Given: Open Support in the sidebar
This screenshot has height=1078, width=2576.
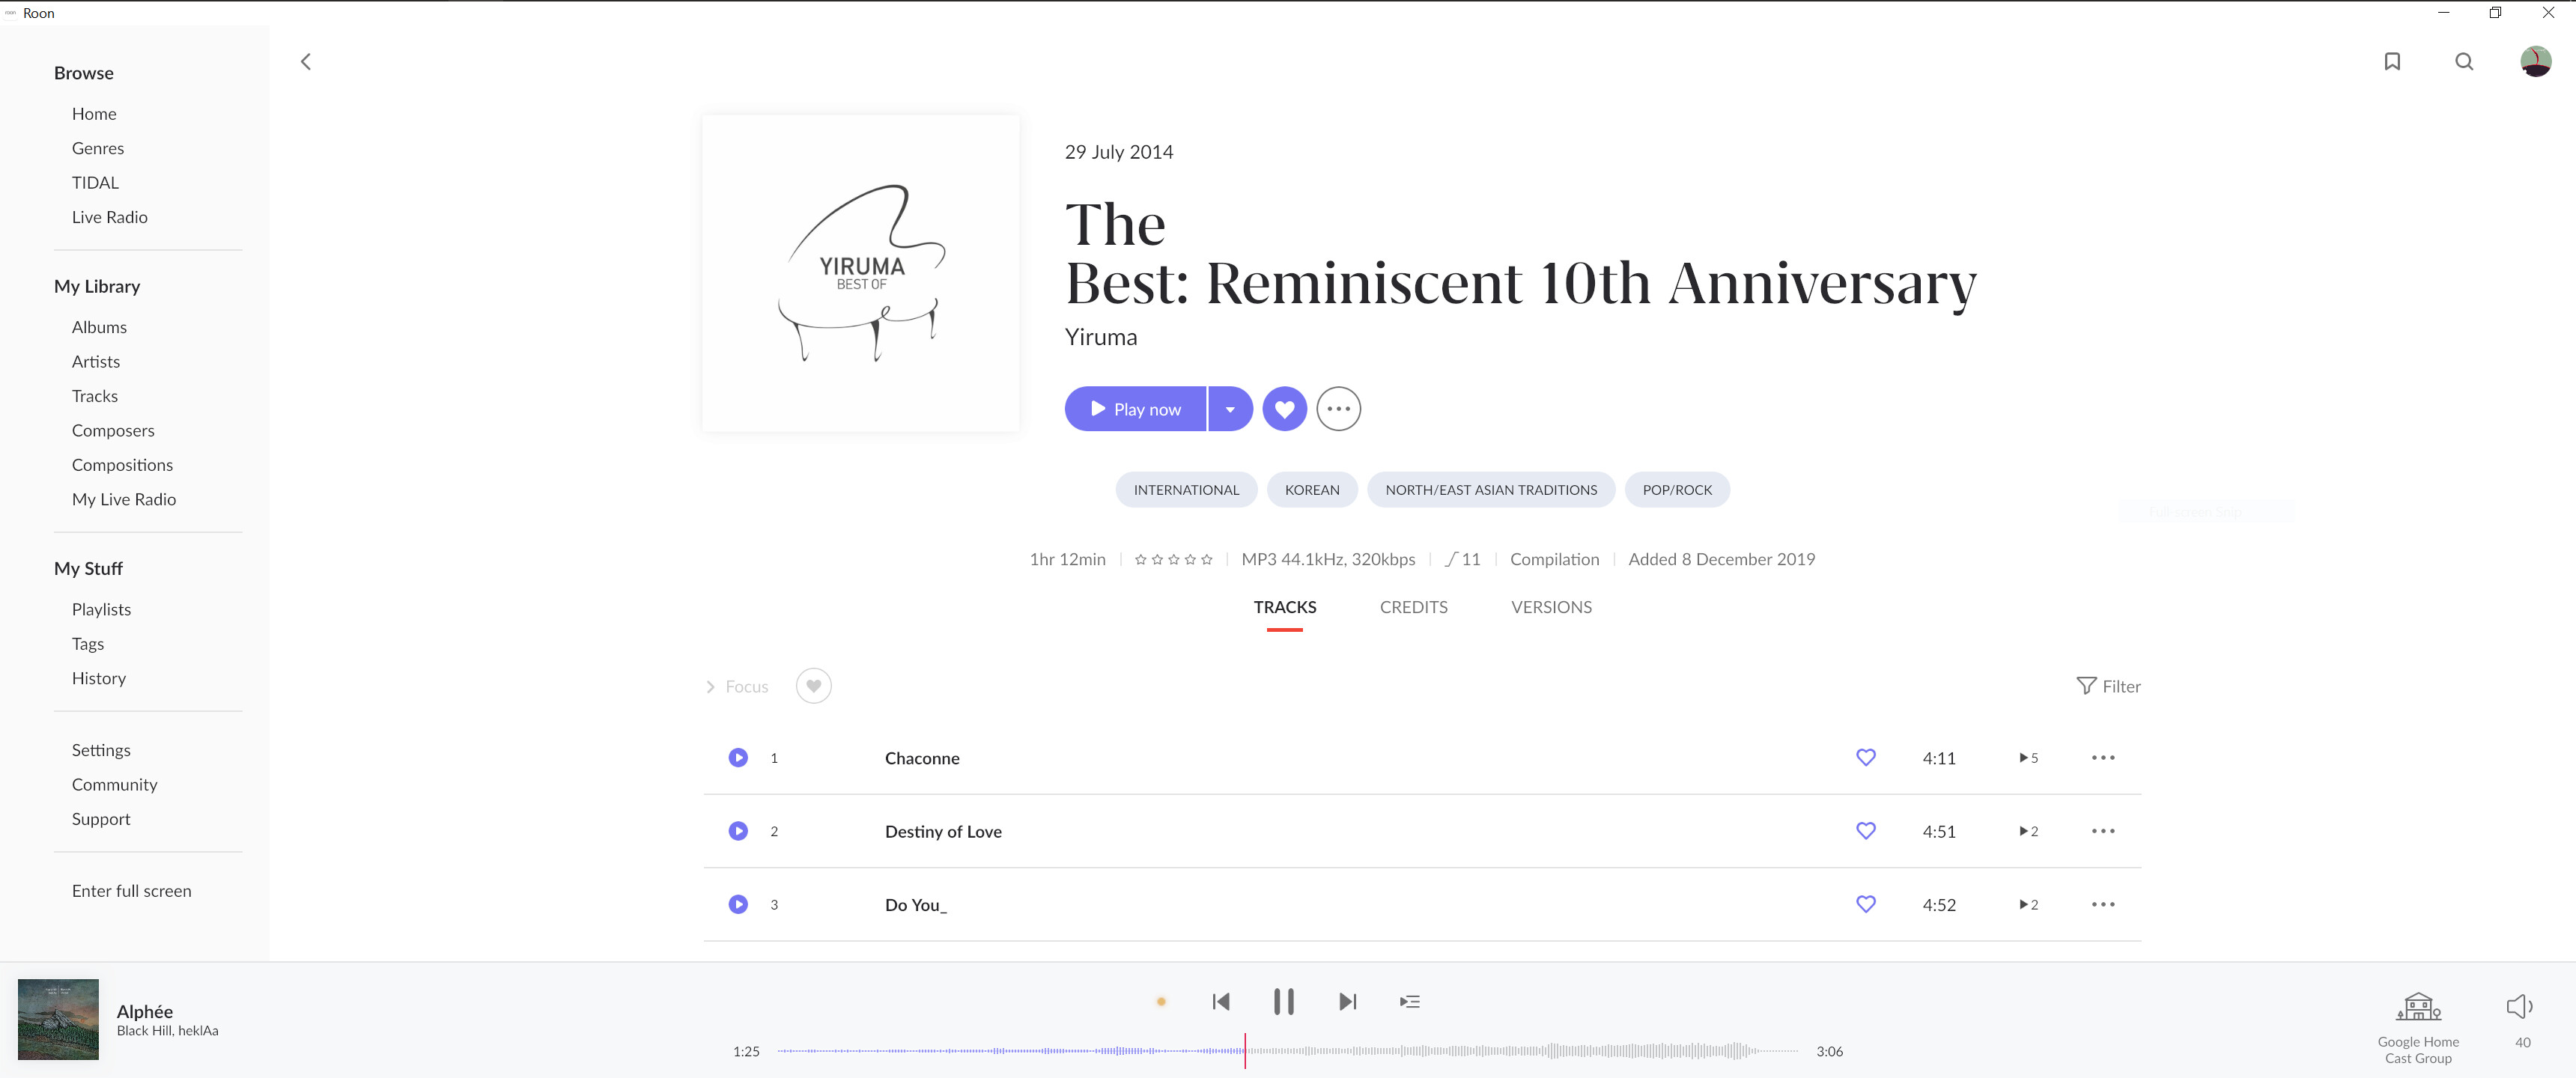Looking at the screenshot, I should pyautogui.click(x=101, y=819).
